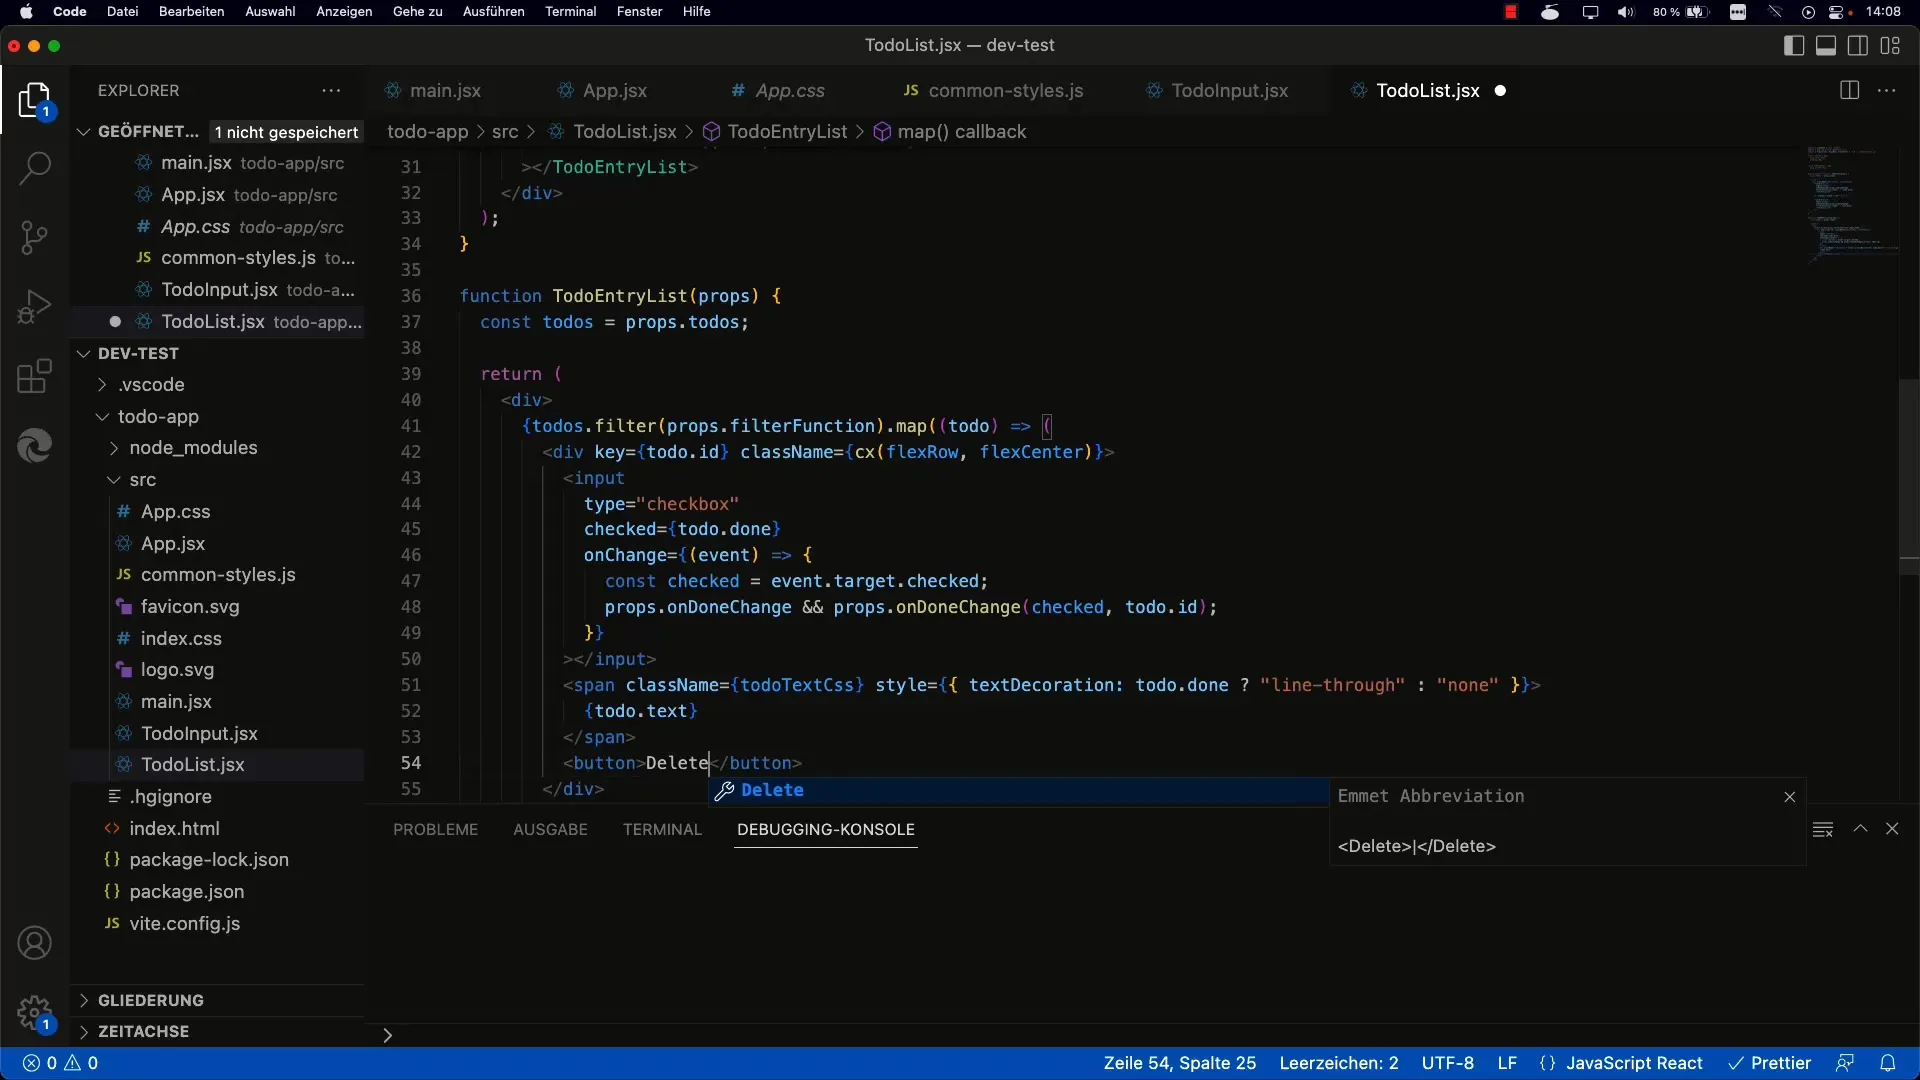Click the editor minimap preview
Screen dimensions: 1920x1080
click(x=1851, y=205)
